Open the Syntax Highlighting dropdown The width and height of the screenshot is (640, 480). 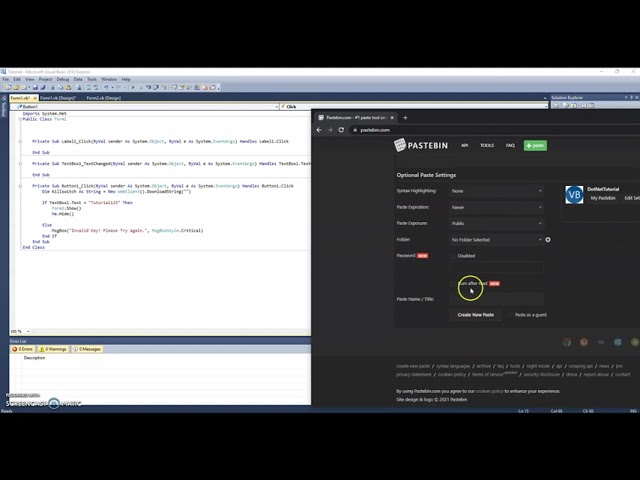[496, 191]
